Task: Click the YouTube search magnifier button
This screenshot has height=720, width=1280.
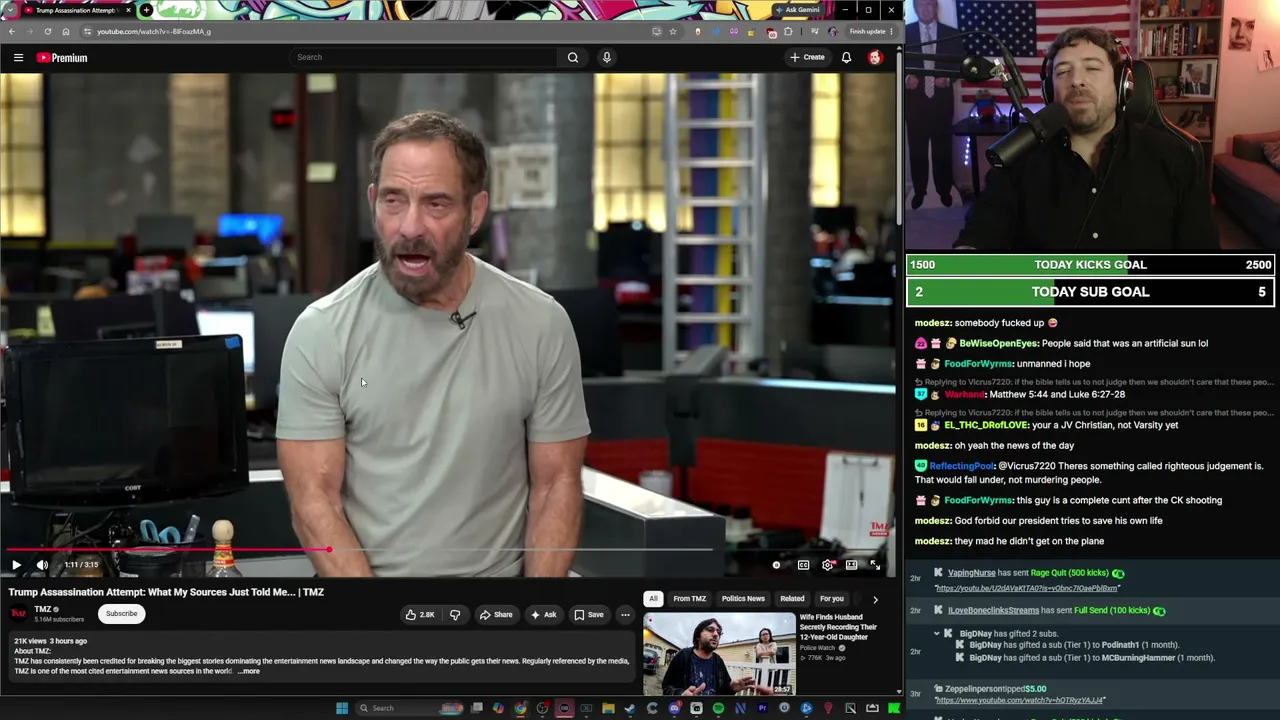Action: [x=573, y=57]
